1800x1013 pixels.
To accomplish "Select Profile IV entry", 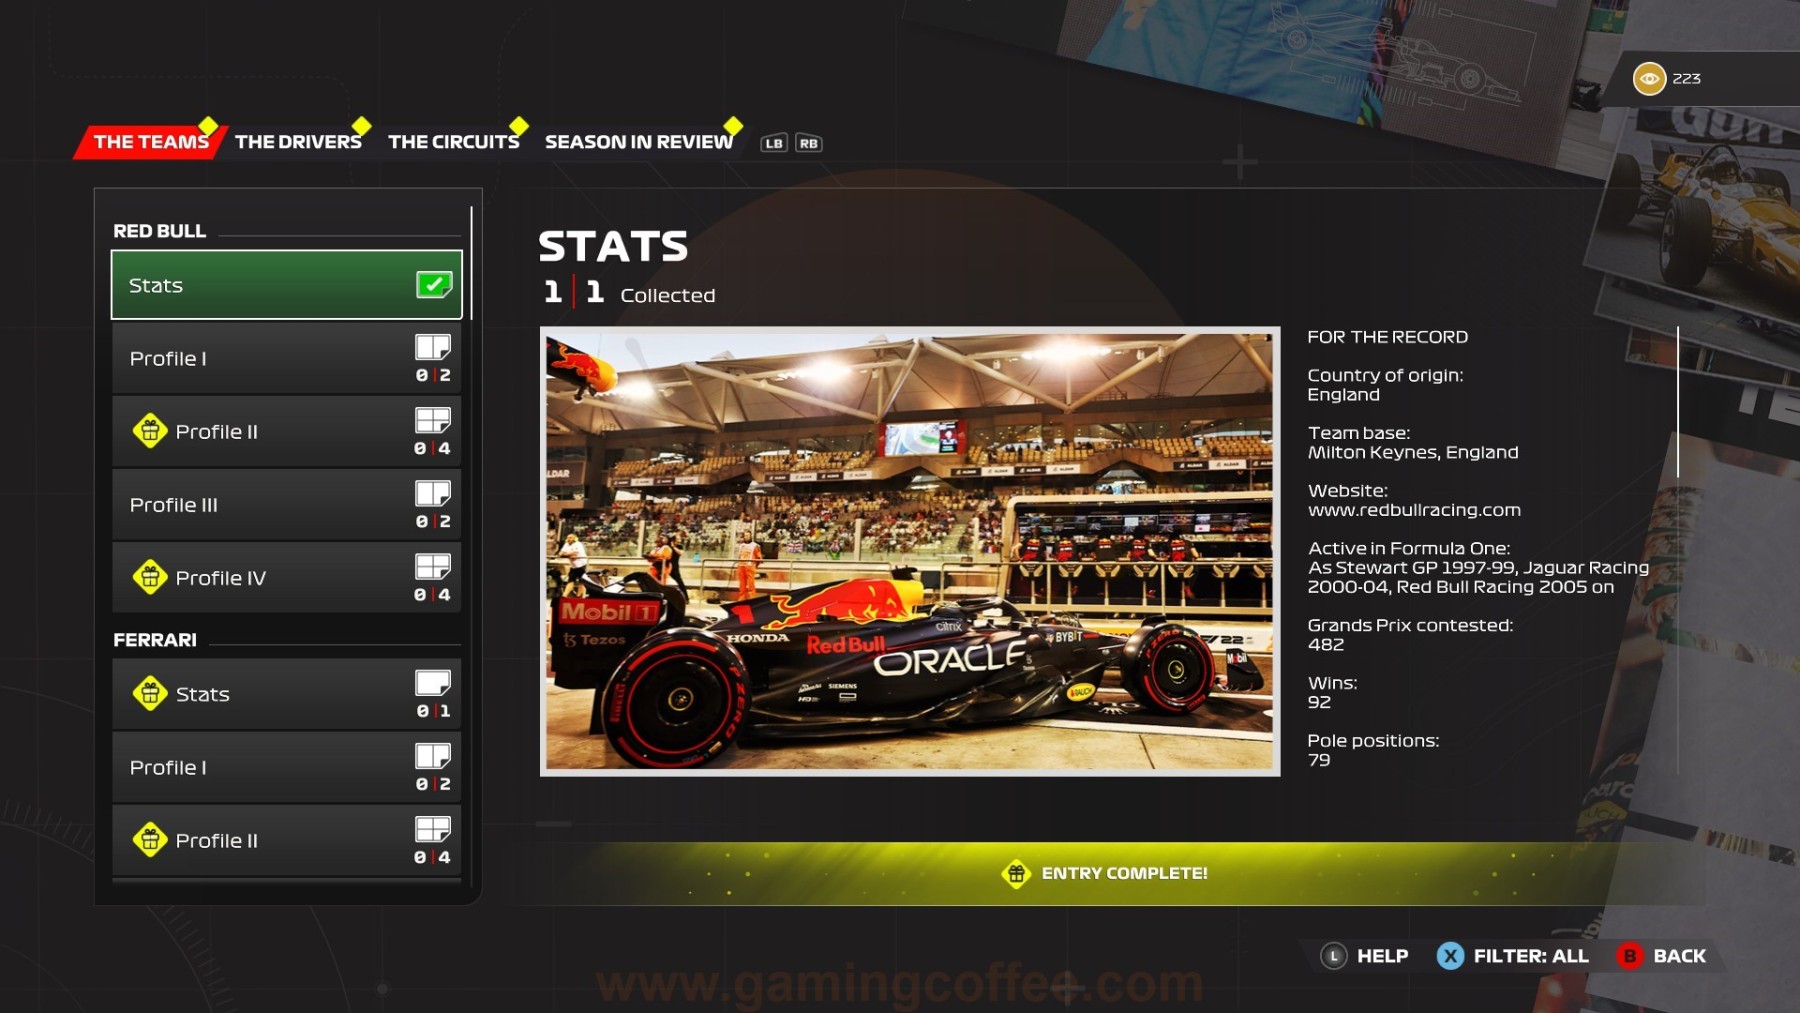I will click(x=286, y=577).
